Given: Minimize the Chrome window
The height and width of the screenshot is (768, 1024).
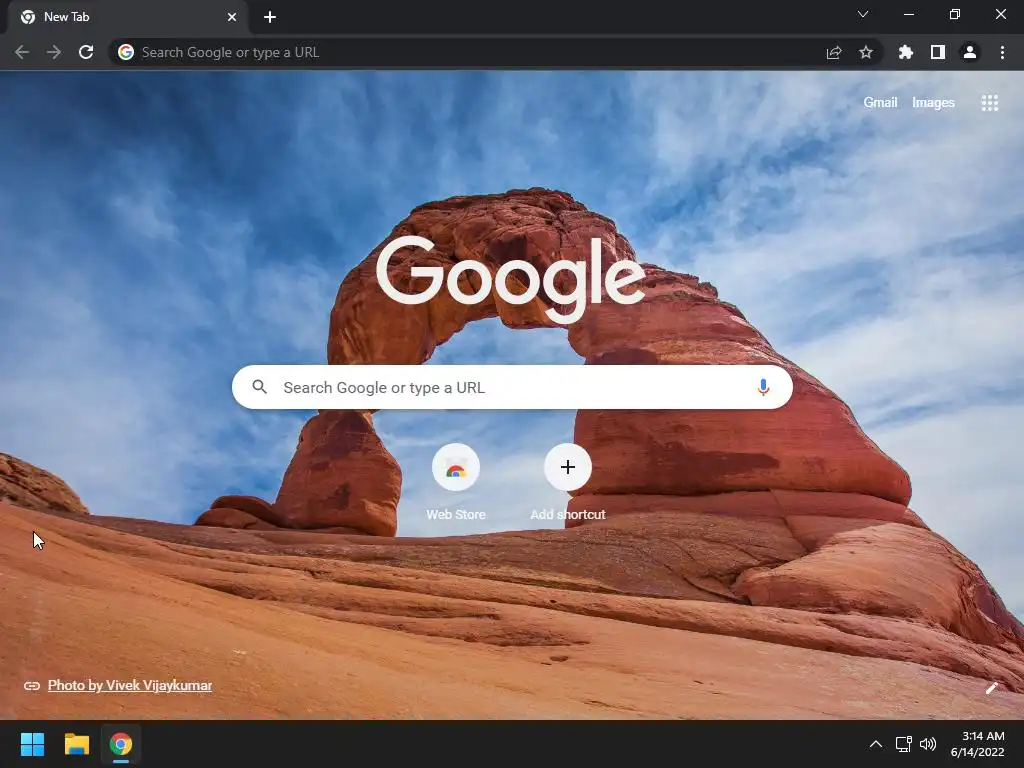Looking at the screenshot, I should [908, 14].
